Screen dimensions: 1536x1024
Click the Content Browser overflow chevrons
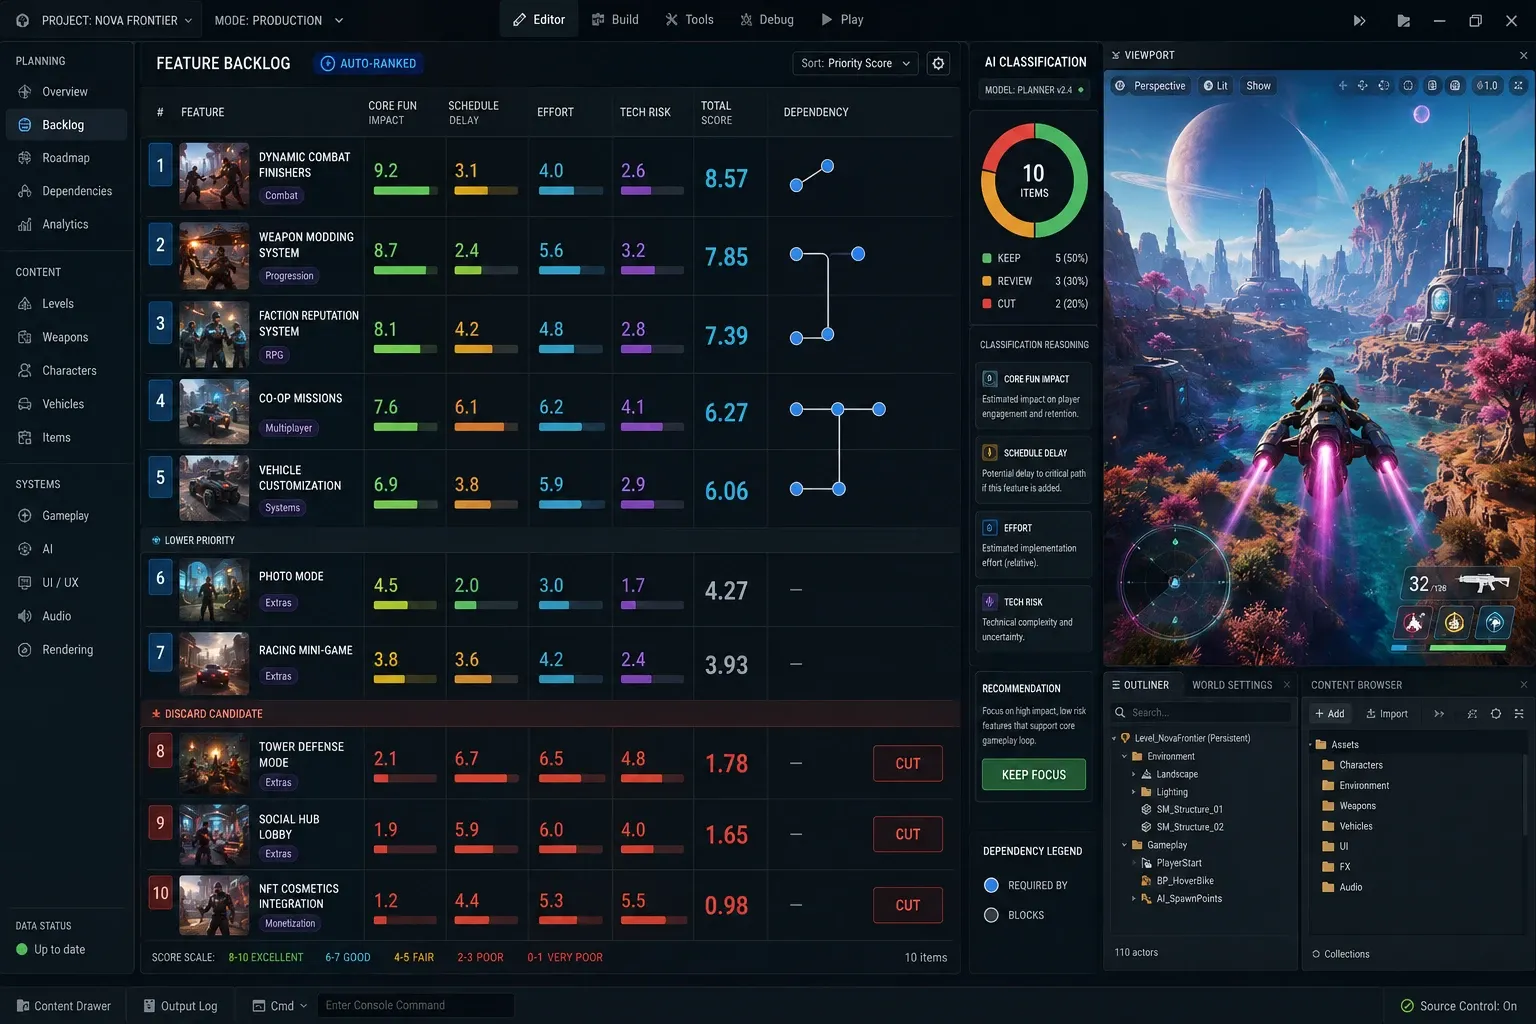(x=1439, y=714)
